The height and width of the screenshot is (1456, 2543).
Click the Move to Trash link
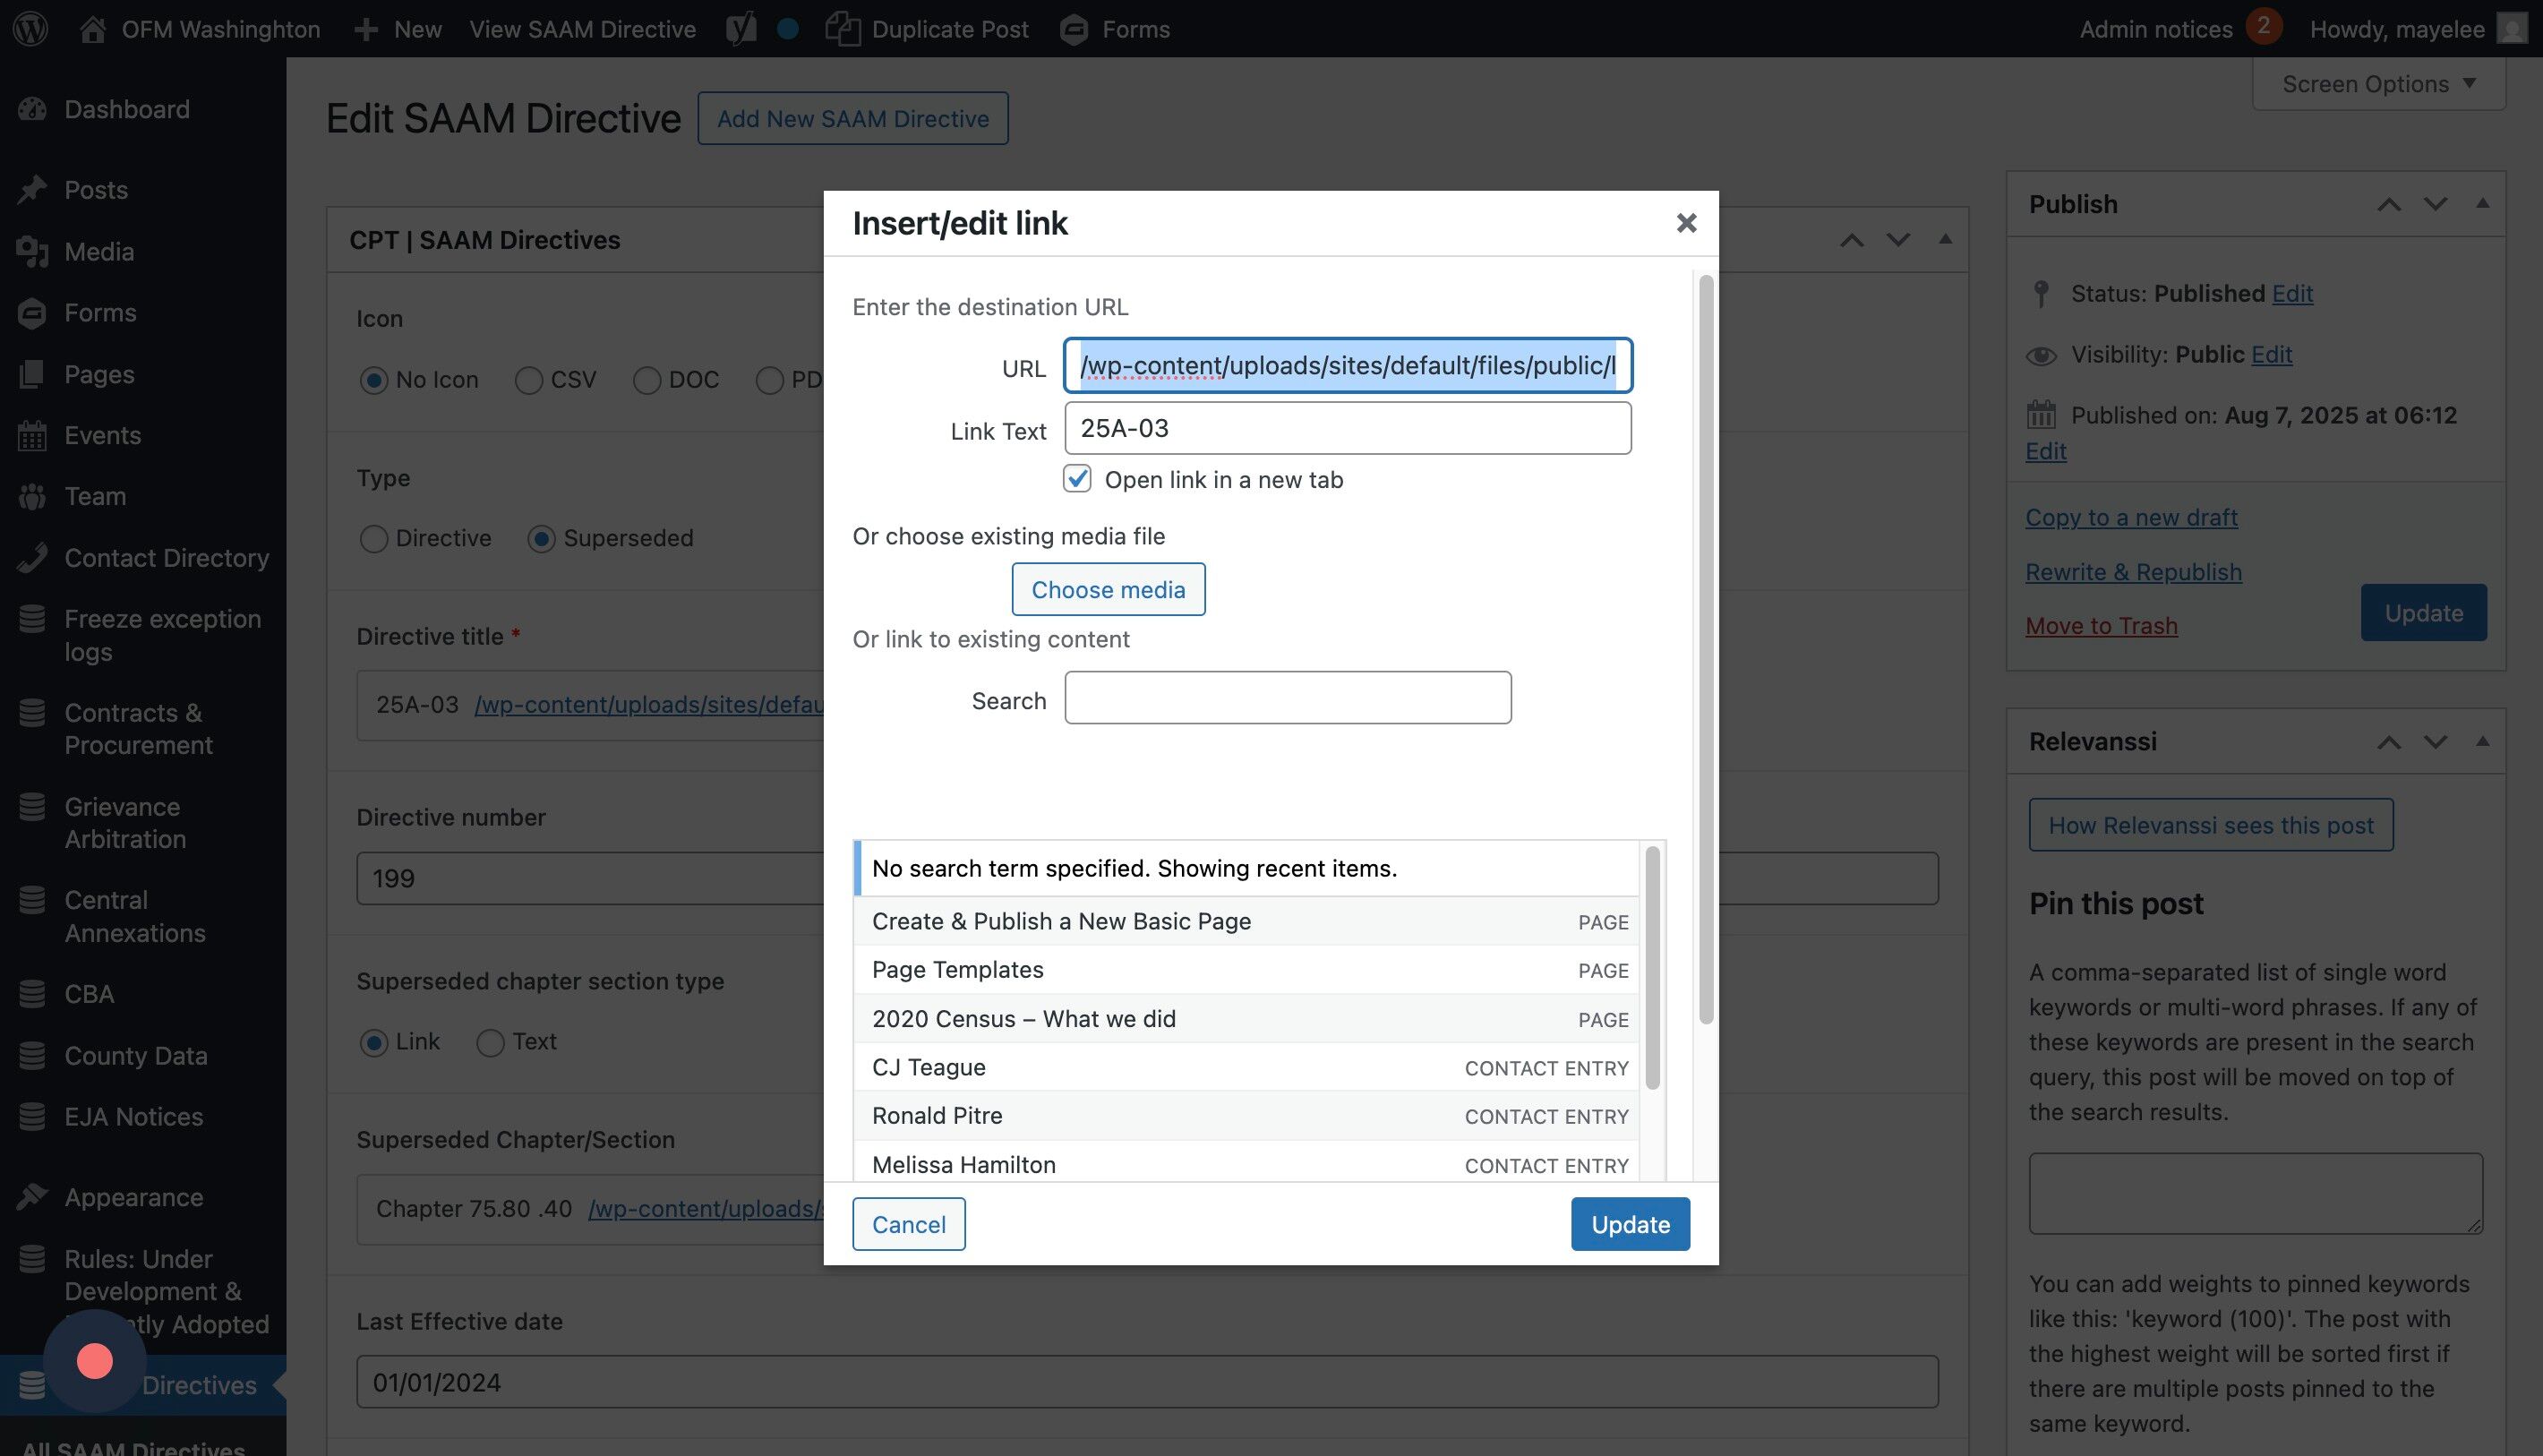[2101, 626]
